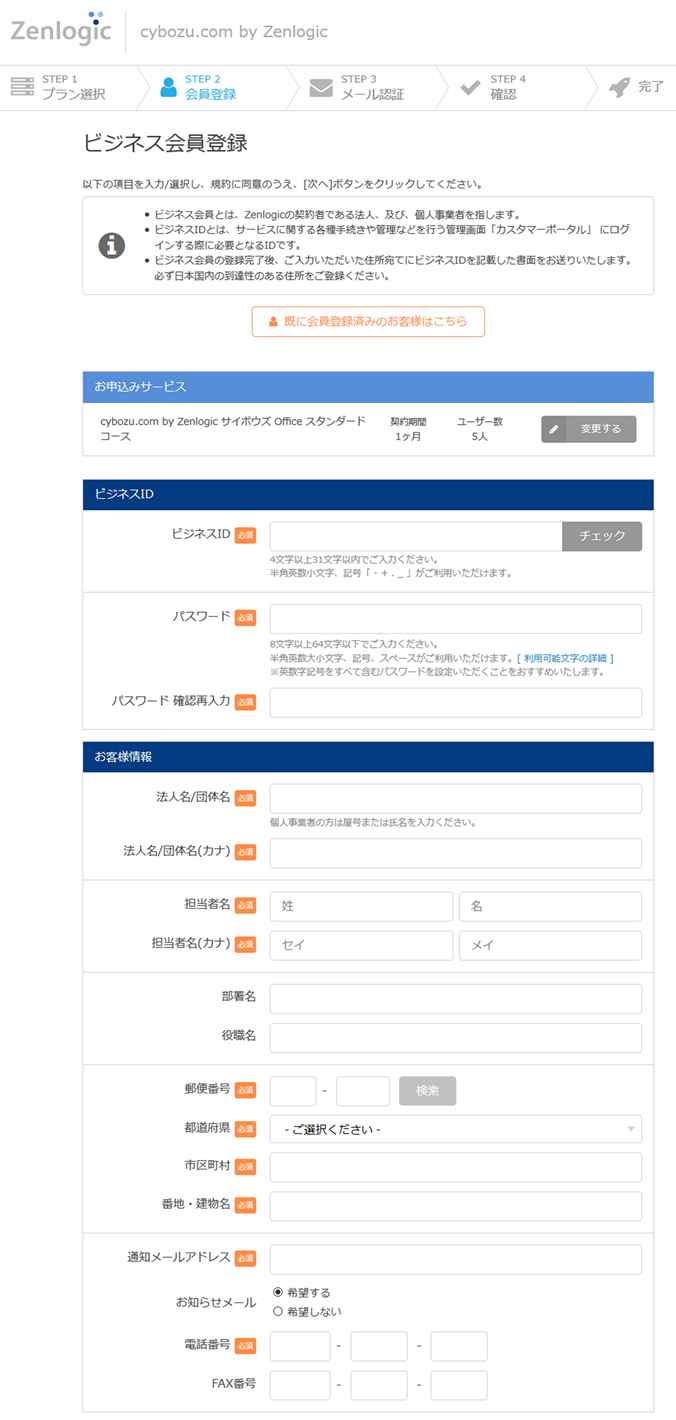This screenshot has height=1420, width=676.
Task: Click middle FAX番号 box
Action: tap(379, 1385)
